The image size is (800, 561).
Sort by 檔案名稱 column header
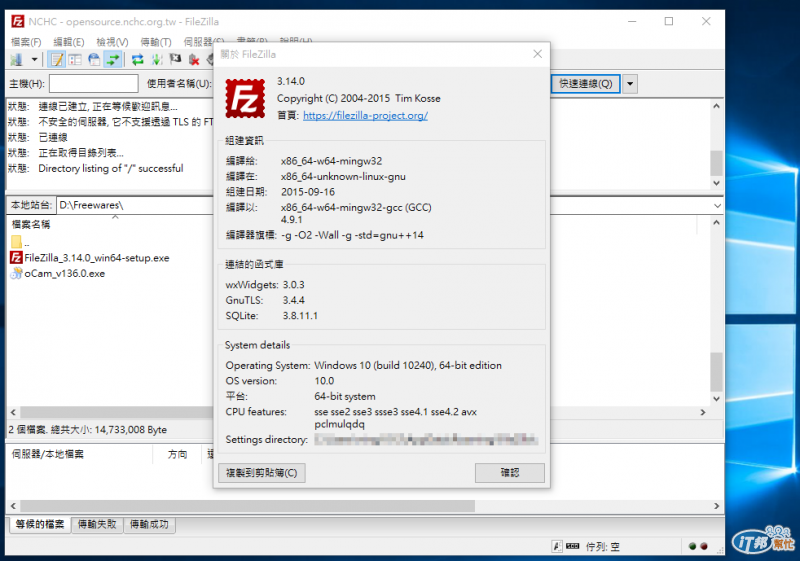[31, 224]
